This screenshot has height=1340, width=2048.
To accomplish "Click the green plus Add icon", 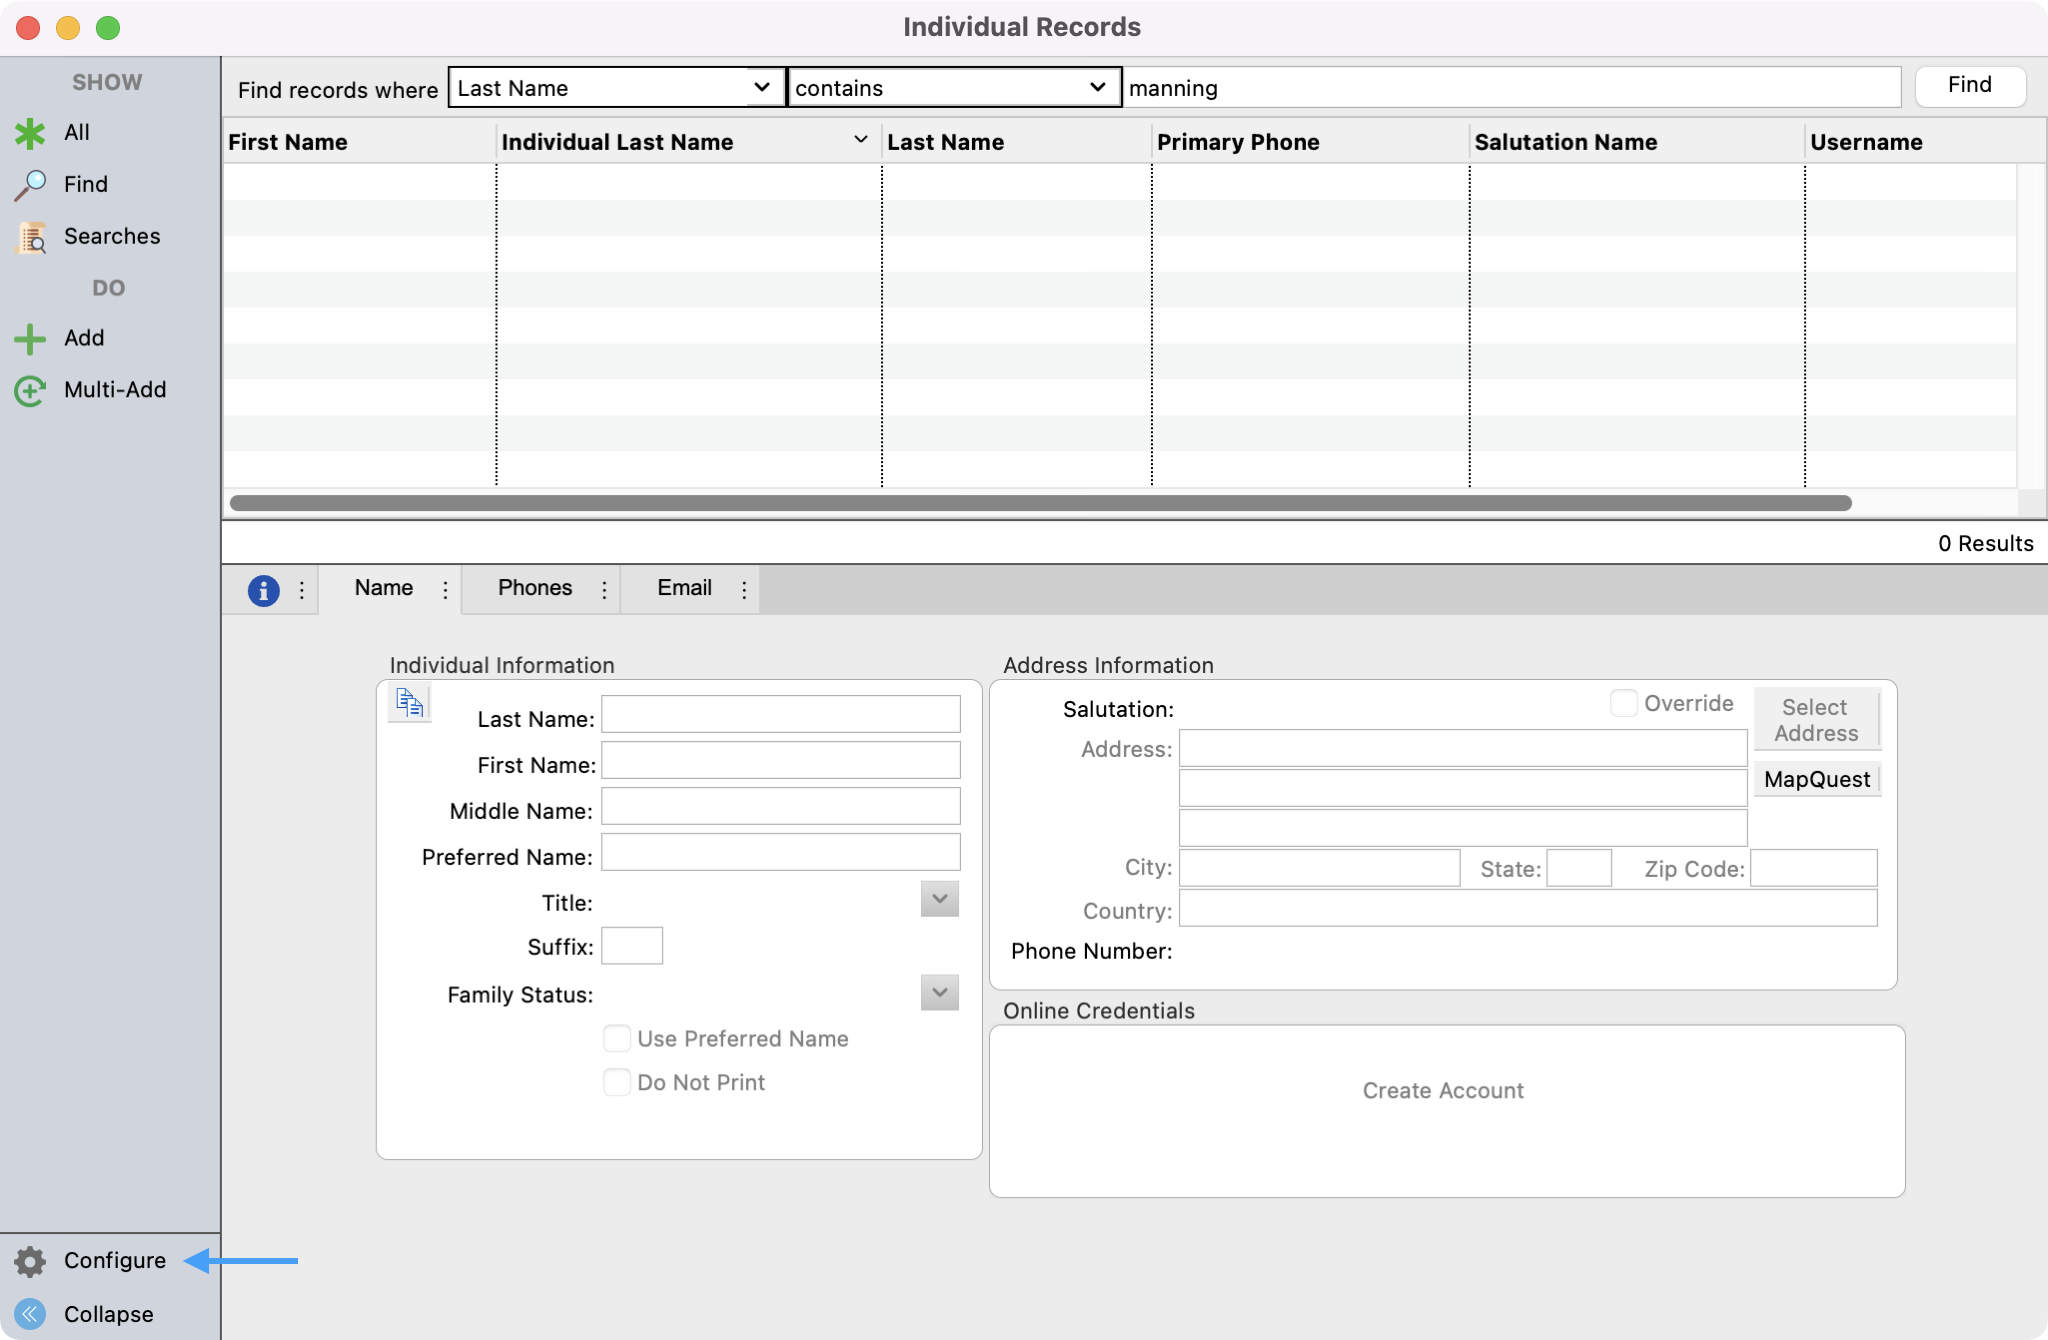I will [30, 339].
